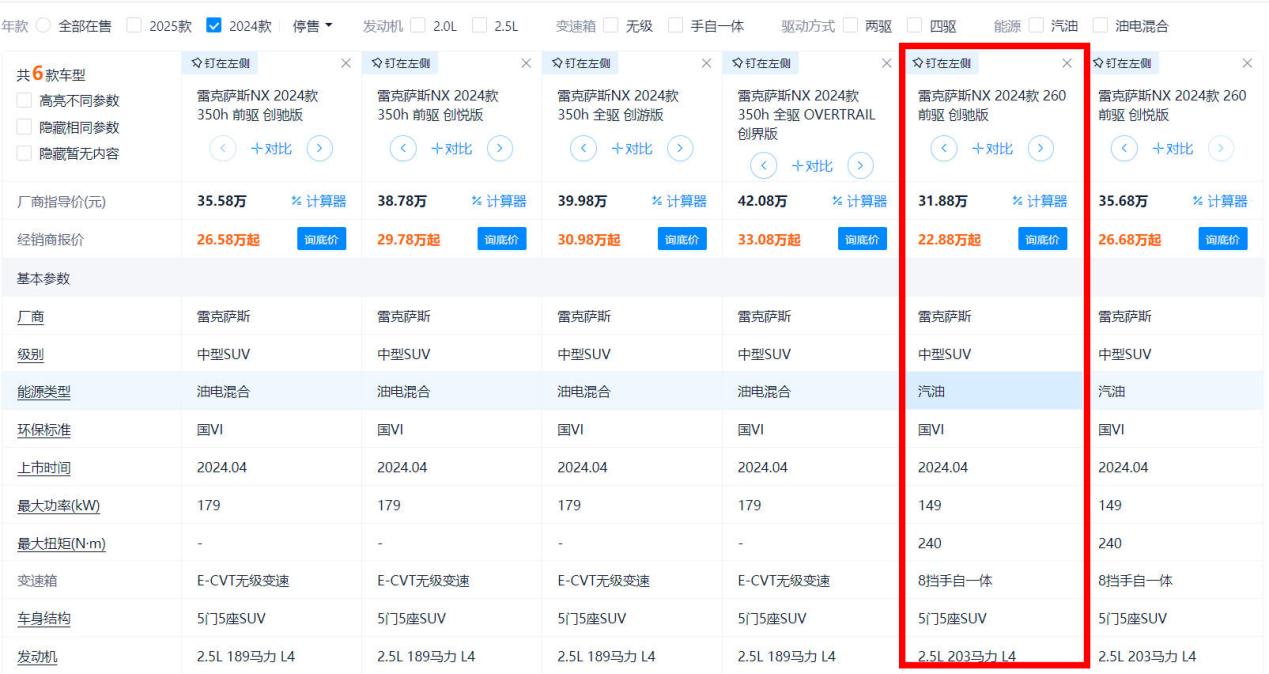Pin 260 前驱 创悦版 to left

[x=1124, y=64]
